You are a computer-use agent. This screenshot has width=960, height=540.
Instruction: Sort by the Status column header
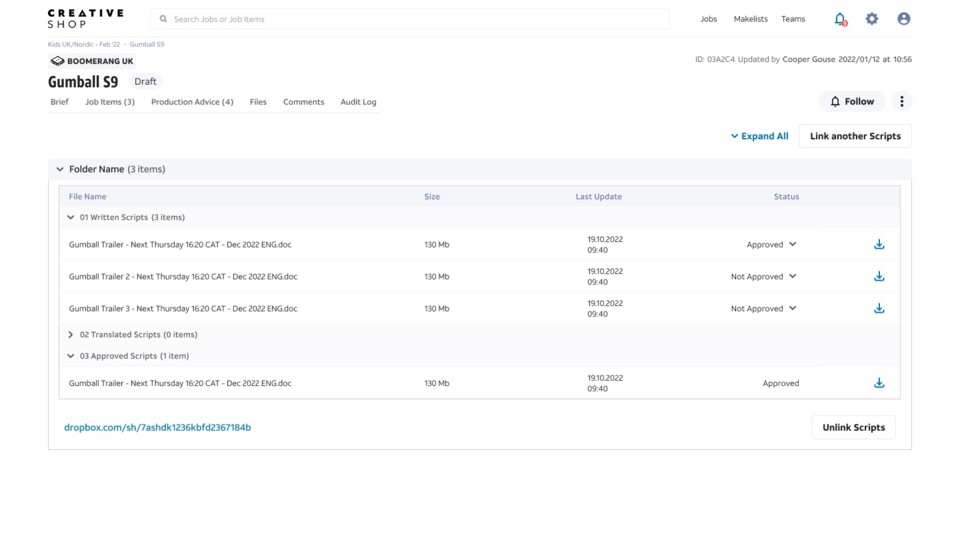[x=786, y=197]
